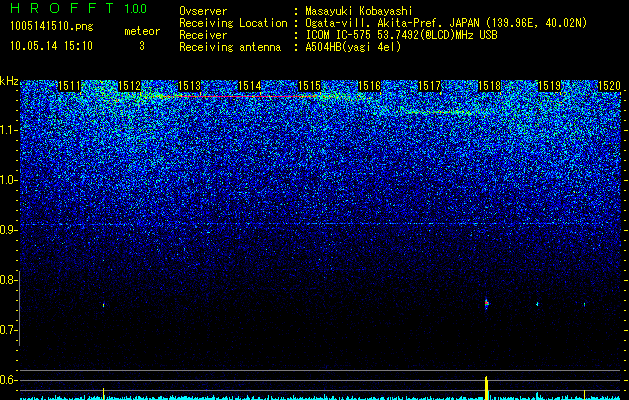The height and width of the screenshot is (400, 629).
Task: Click the 1514 time marker
Action: 250,85
